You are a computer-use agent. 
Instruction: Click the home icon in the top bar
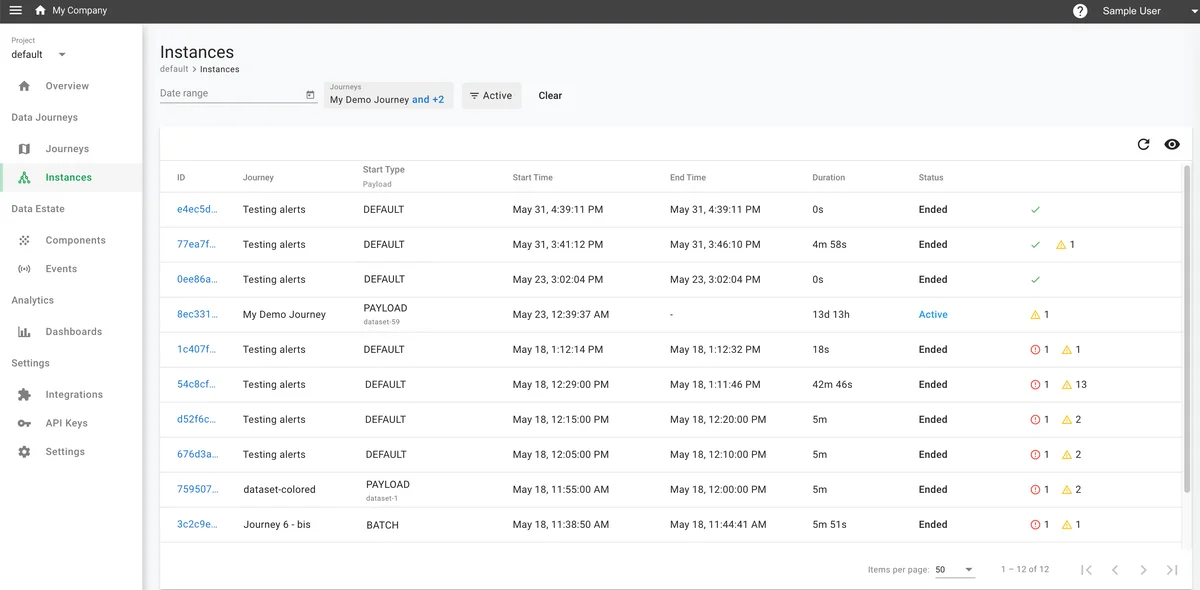click(38, 10)
